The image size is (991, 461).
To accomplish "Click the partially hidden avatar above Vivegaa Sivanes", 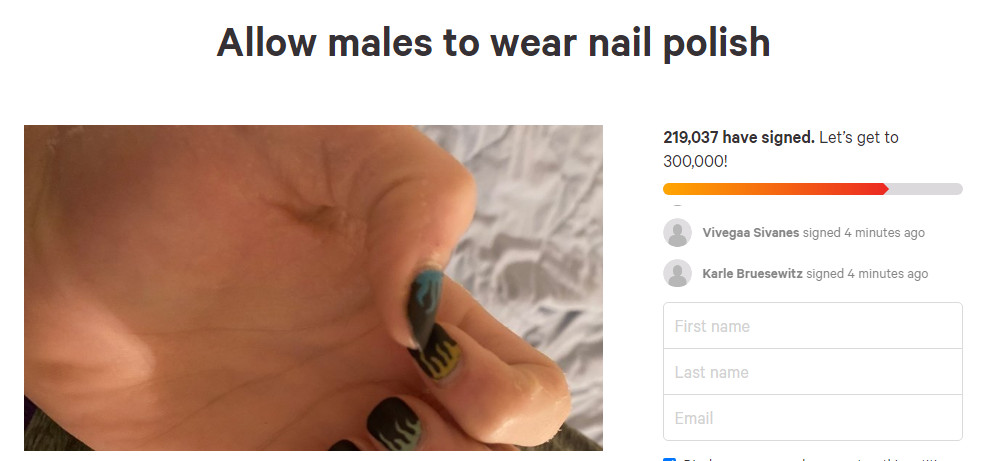I will click(677, 205).
